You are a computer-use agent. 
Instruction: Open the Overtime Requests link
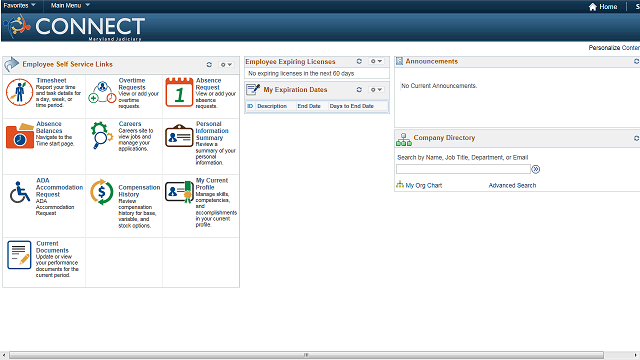click(x=132, y=84)
